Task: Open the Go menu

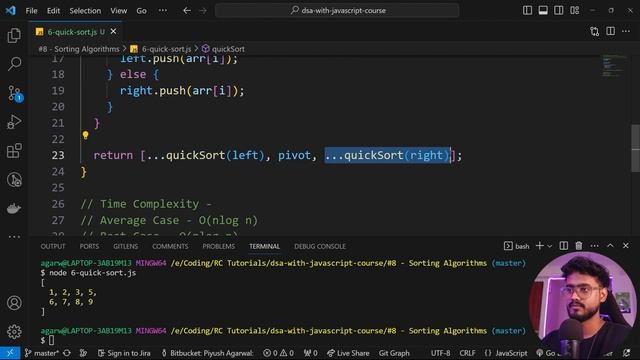Action: [x=141, y=11]
